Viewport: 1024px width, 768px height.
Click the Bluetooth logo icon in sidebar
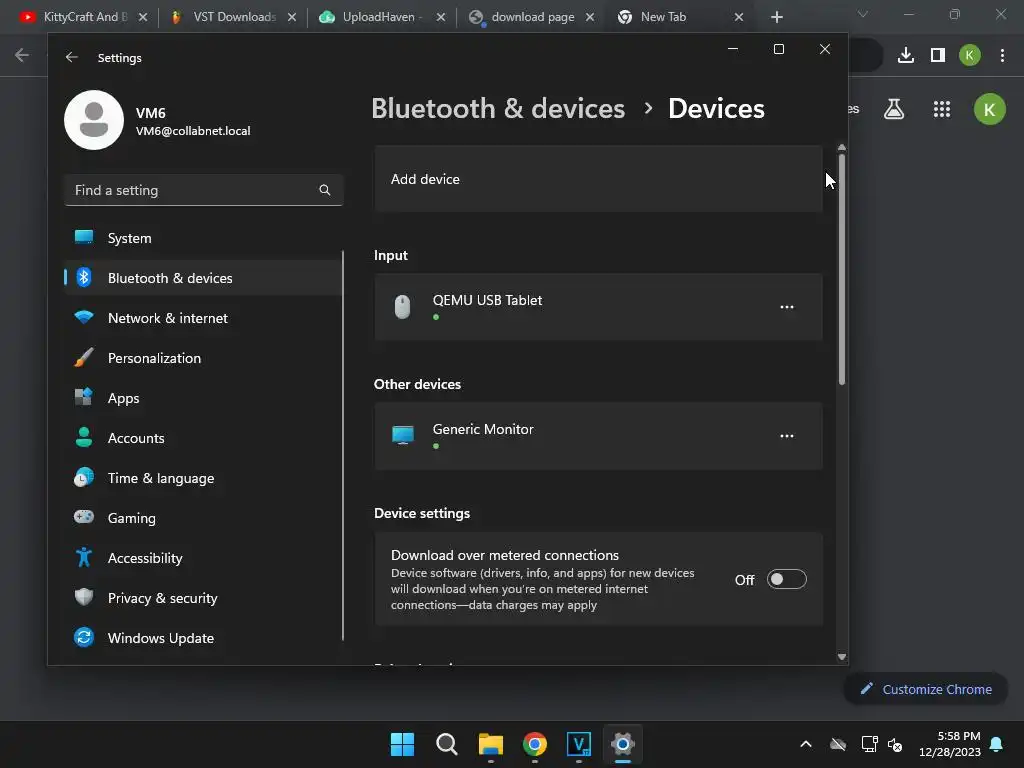[x=84, y=278]
